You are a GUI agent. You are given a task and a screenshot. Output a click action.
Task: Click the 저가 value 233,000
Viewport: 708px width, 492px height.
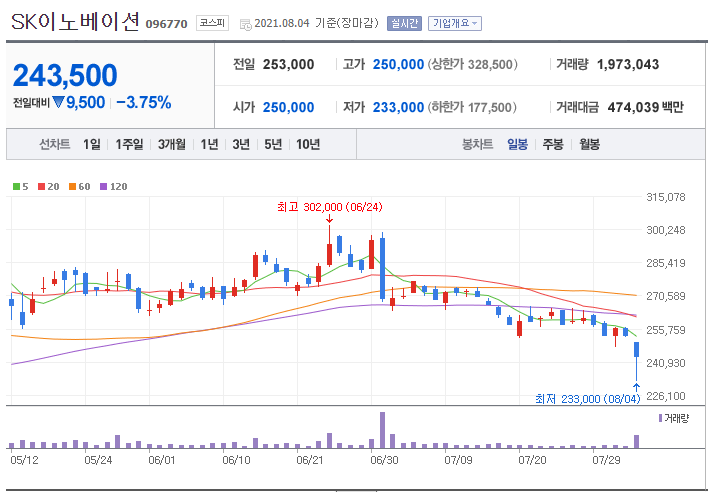point(398,107)
